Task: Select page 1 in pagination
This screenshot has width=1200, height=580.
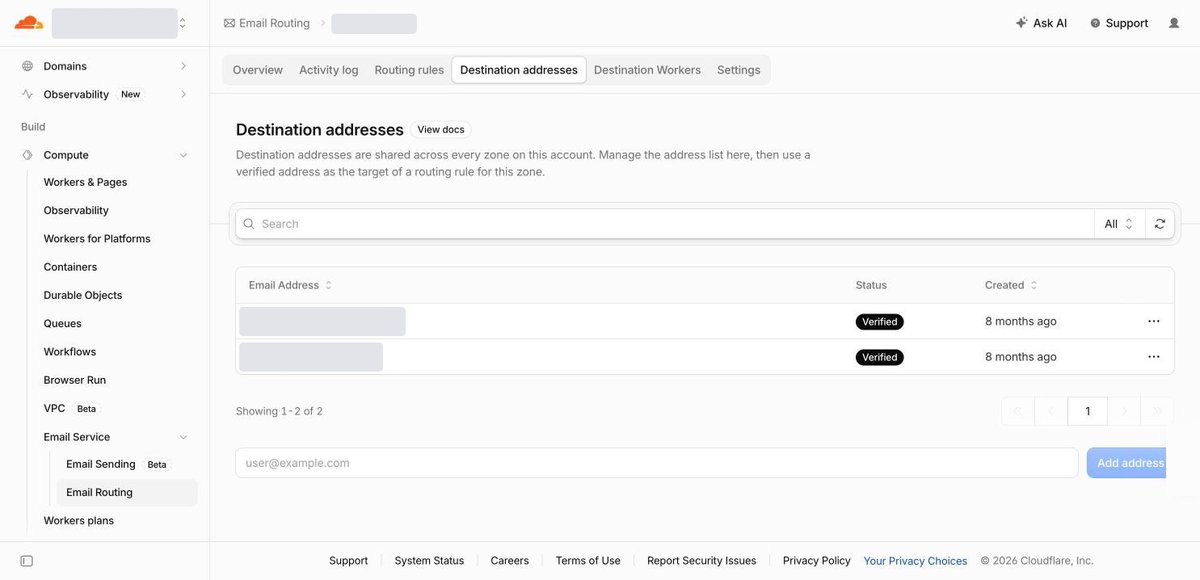Action: 1088,411
